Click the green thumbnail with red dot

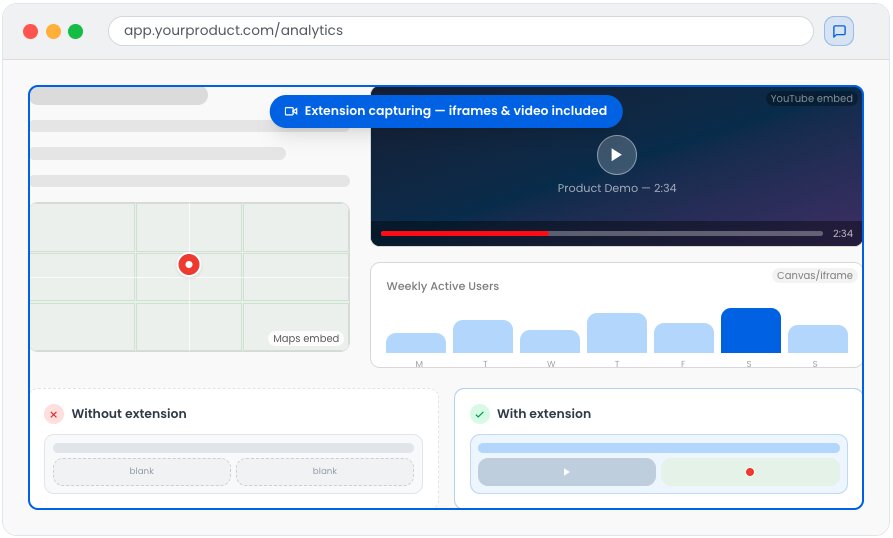pyautogui.click(x=750, y=472)
